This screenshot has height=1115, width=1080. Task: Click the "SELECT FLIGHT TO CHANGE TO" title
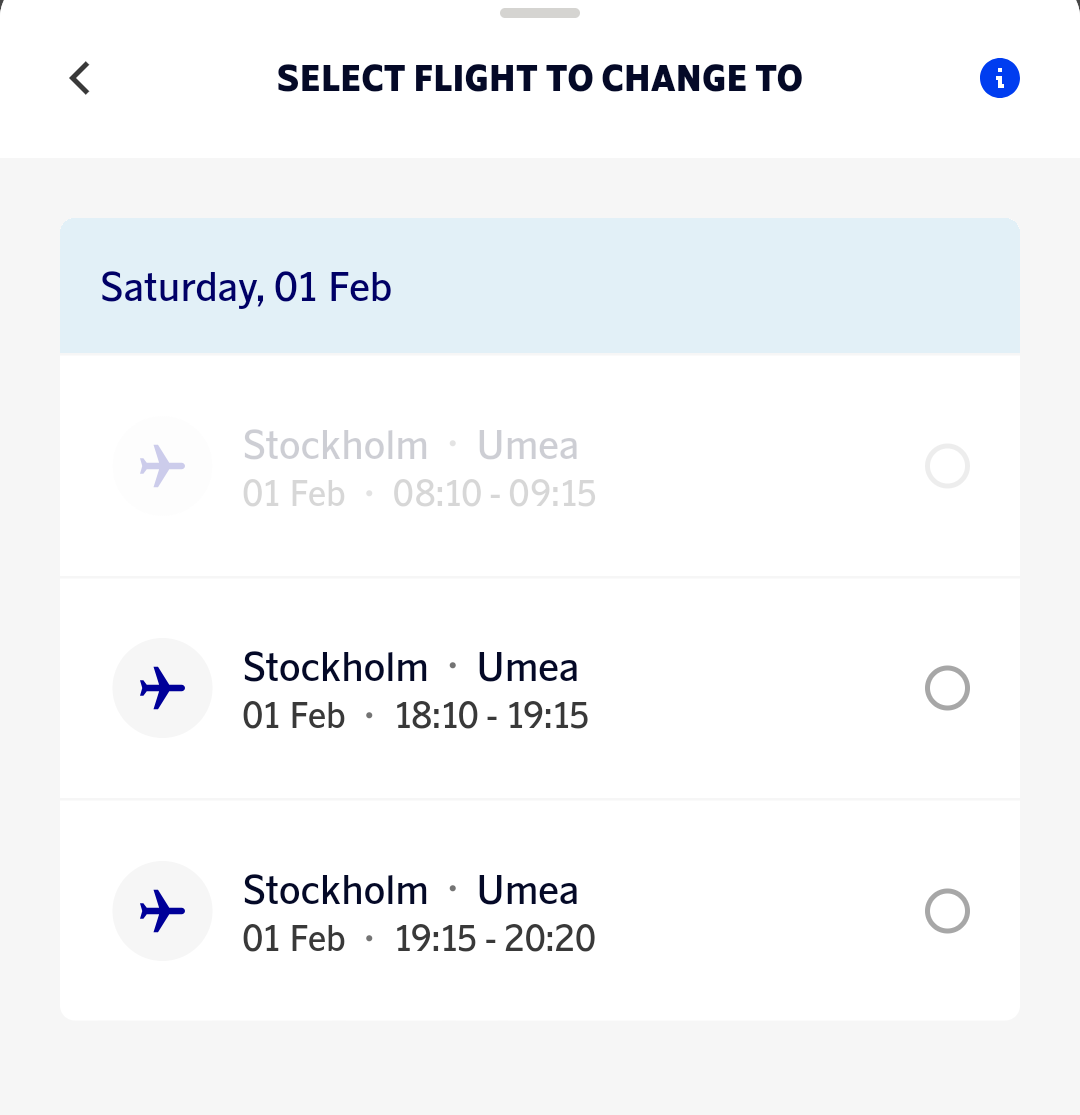(540, 78)
